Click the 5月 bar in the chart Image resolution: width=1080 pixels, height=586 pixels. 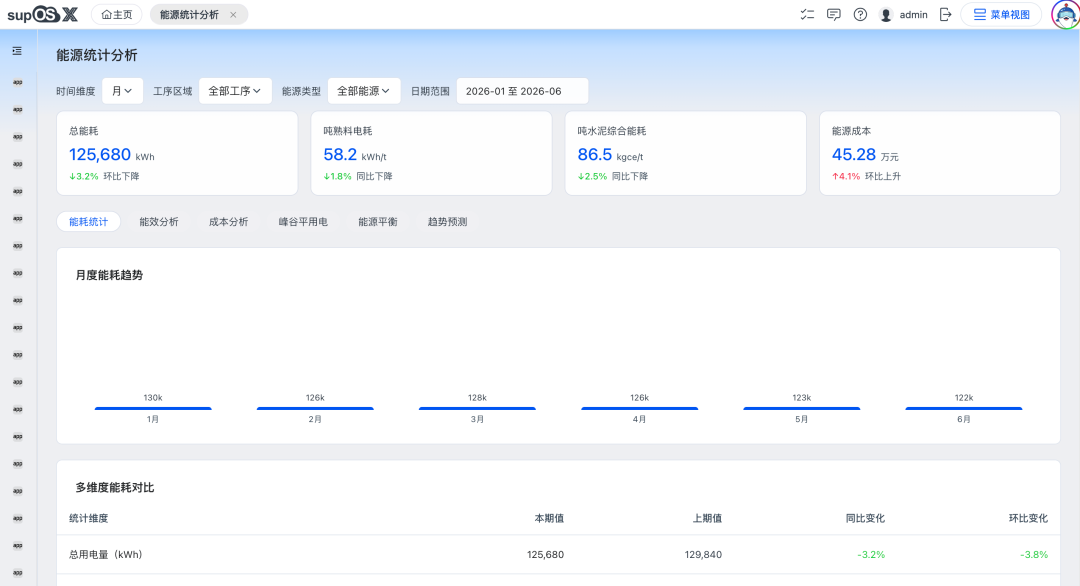pyautogui.click(x=802, y=408)
